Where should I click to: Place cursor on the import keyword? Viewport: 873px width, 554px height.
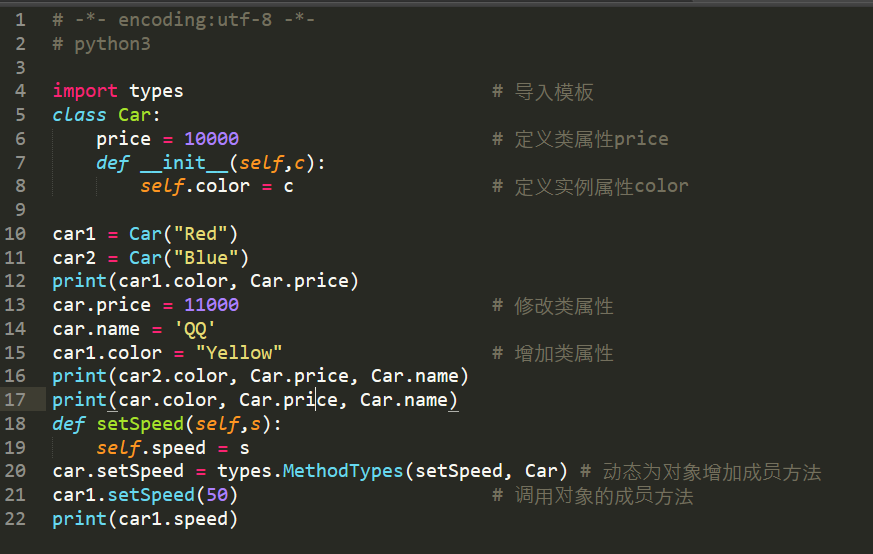pyautogui.click(x=85, y=91)
